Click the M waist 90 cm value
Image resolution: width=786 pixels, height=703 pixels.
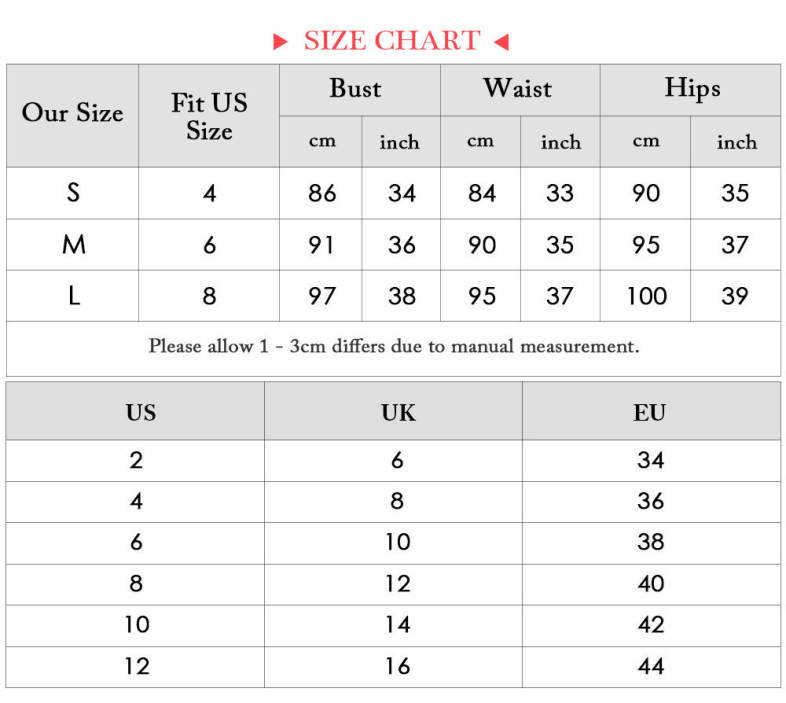(x=482, y=245)
